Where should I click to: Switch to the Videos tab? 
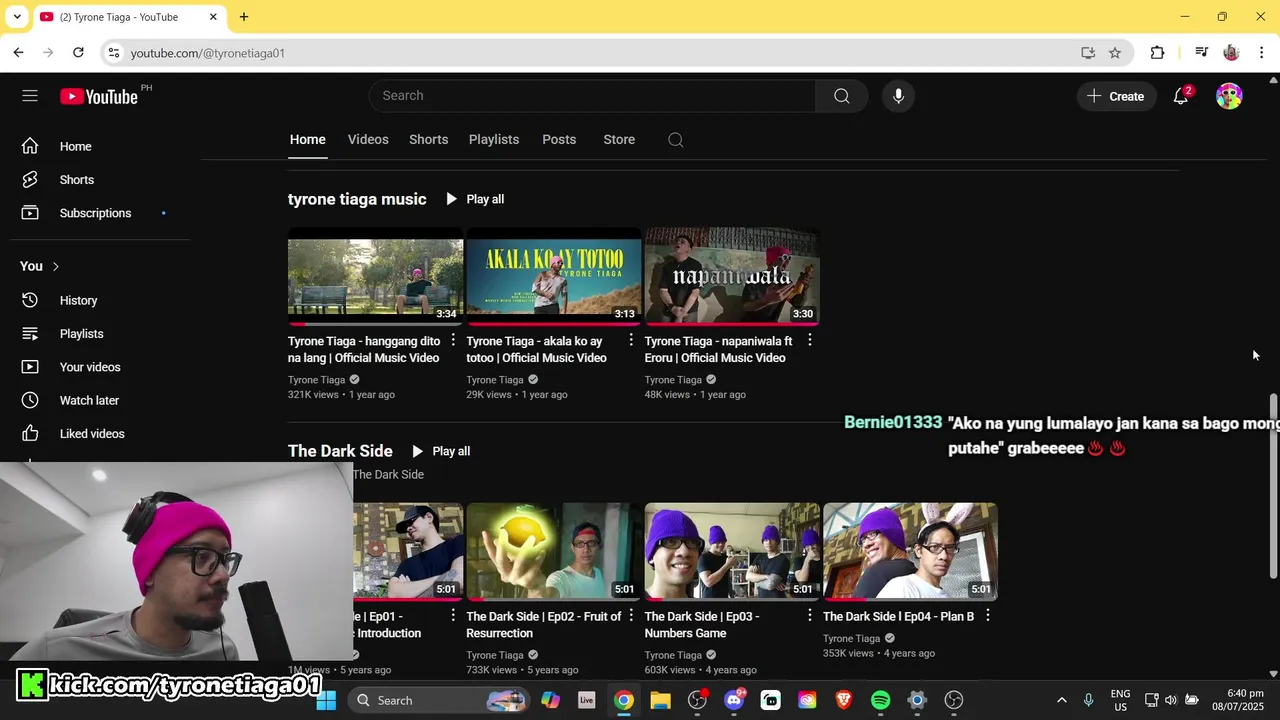tap(368, 140)
